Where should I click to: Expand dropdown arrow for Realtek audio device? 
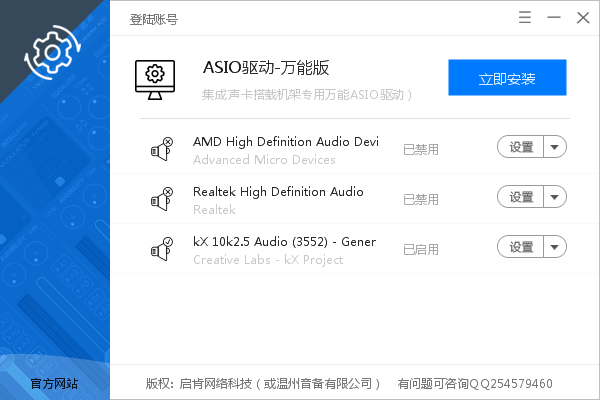tap(556, 197)
